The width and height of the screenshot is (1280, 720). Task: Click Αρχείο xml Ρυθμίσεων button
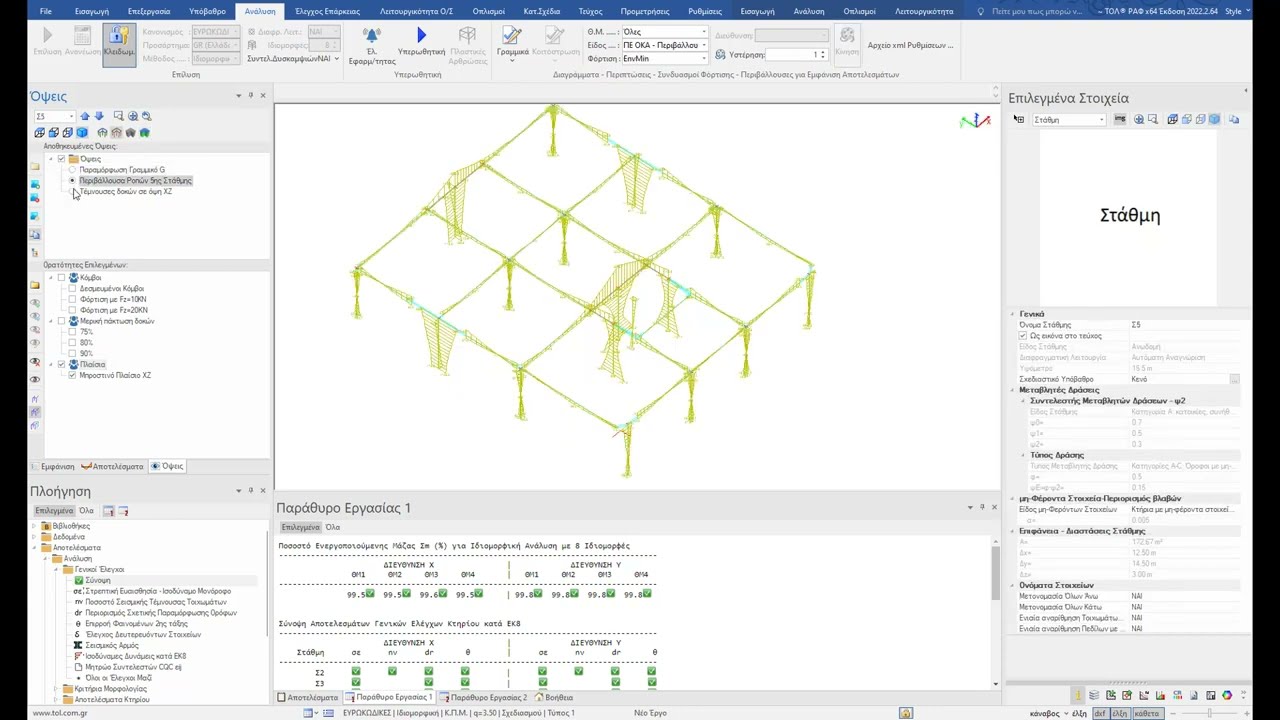click(910, 45)
